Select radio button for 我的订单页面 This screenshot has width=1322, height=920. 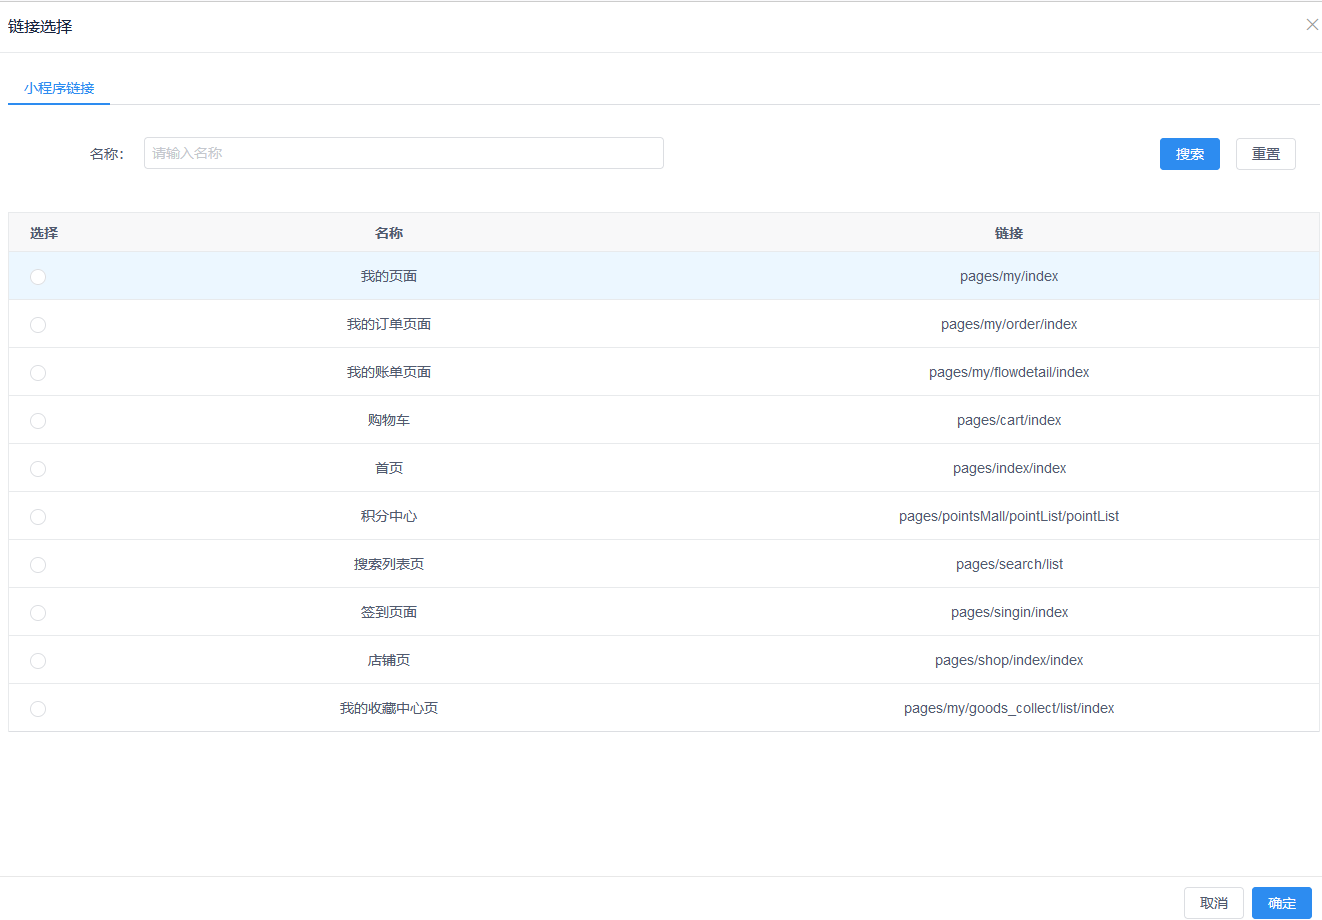coord(38,325)
